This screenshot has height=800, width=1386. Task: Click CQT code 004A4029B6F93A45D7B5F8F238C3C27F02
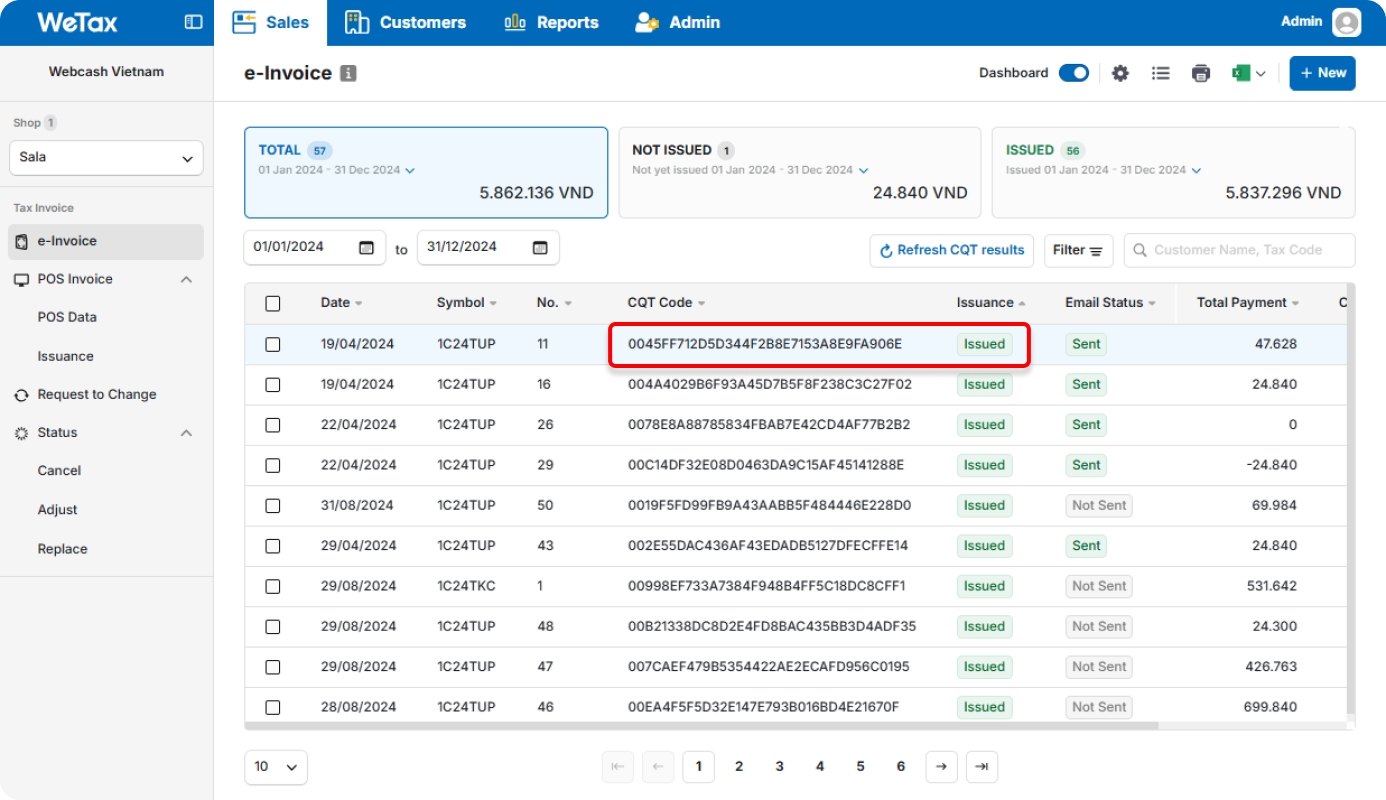point(770,384)
